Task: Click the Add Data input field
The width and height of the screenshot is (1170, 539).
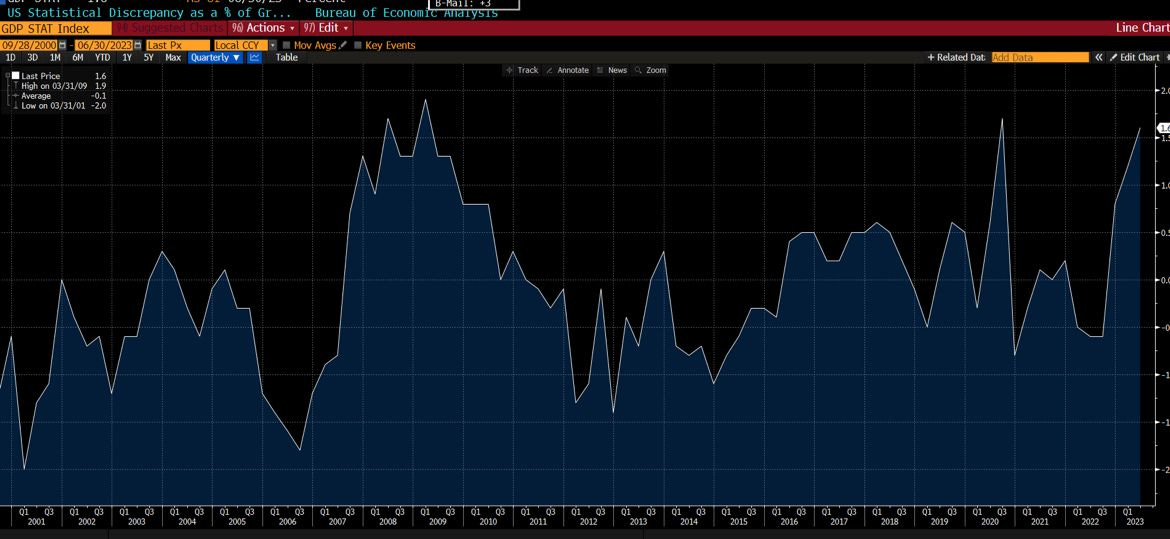Action: [1040, 57]
